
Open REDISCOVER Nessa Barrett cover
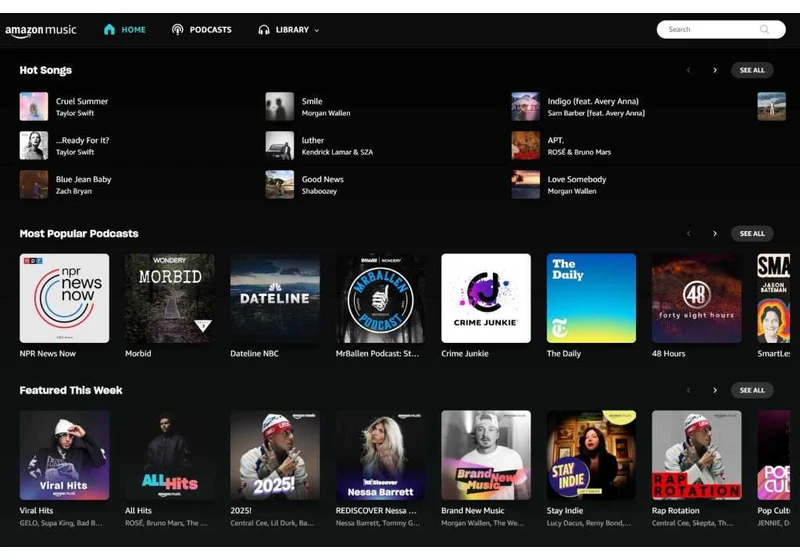coord(380,455)
